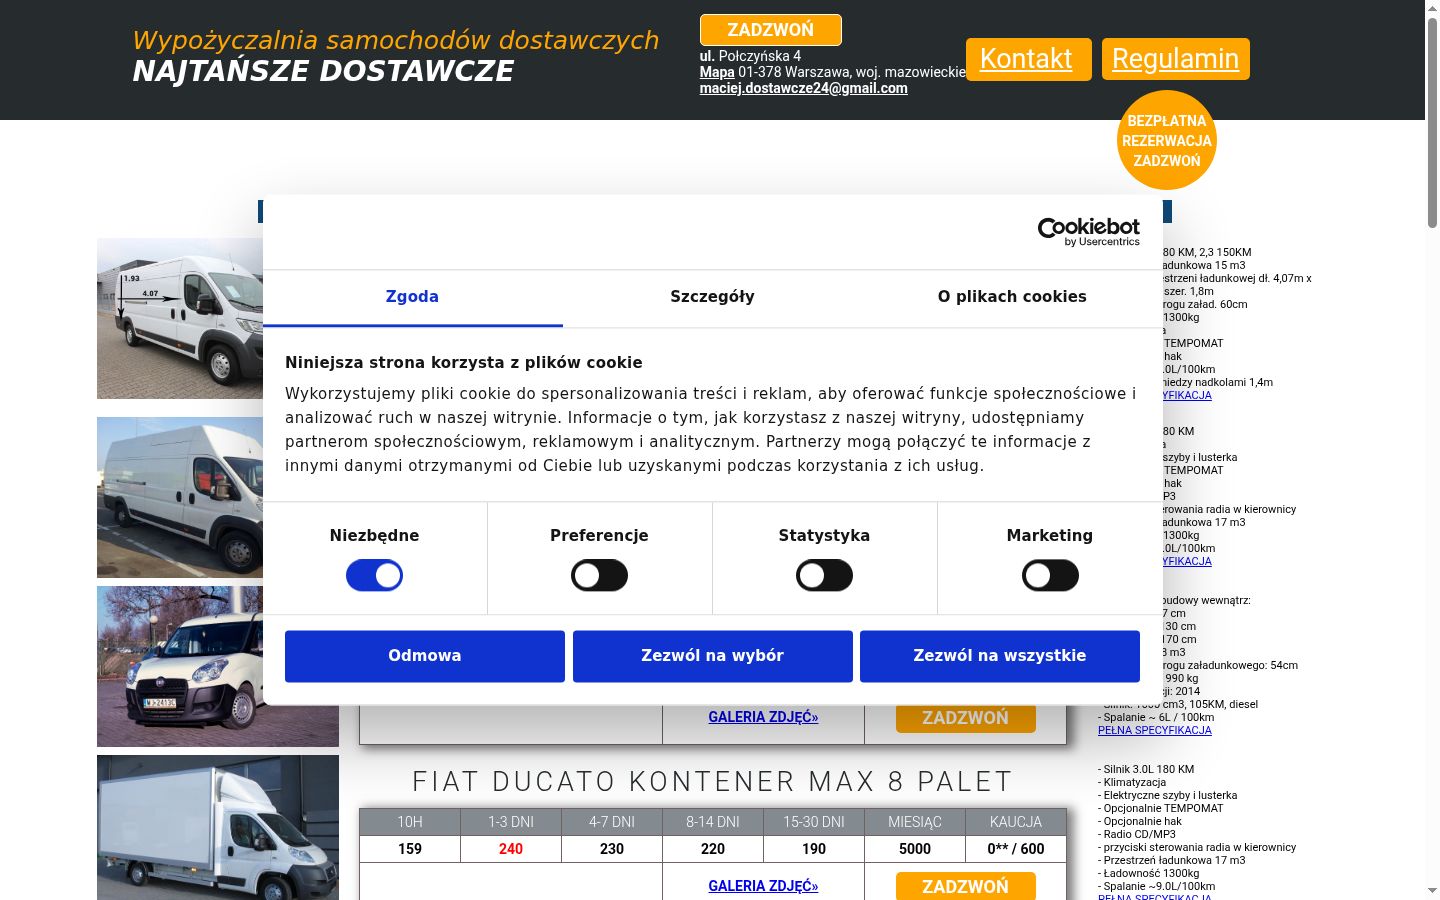1440x900 pixels.
Task: Click the 5000 monthly price cell
Action: 915,849
